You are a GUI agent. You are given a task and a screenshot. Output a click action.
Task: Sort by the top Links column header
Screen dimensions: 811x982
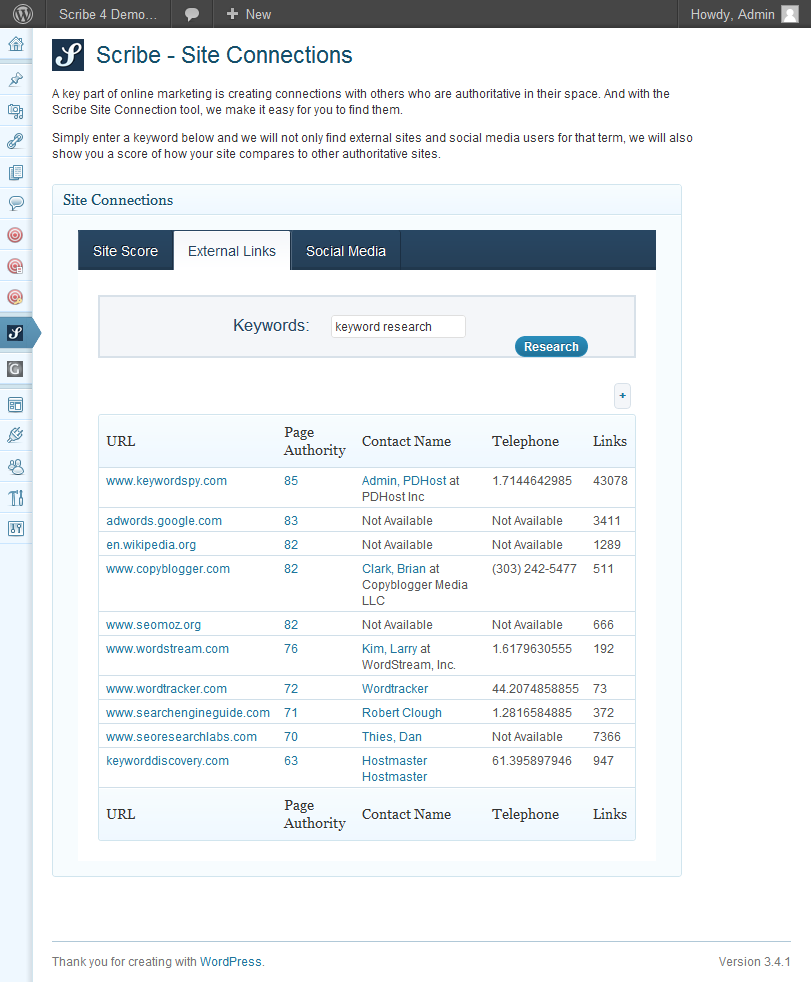[610, 442]
